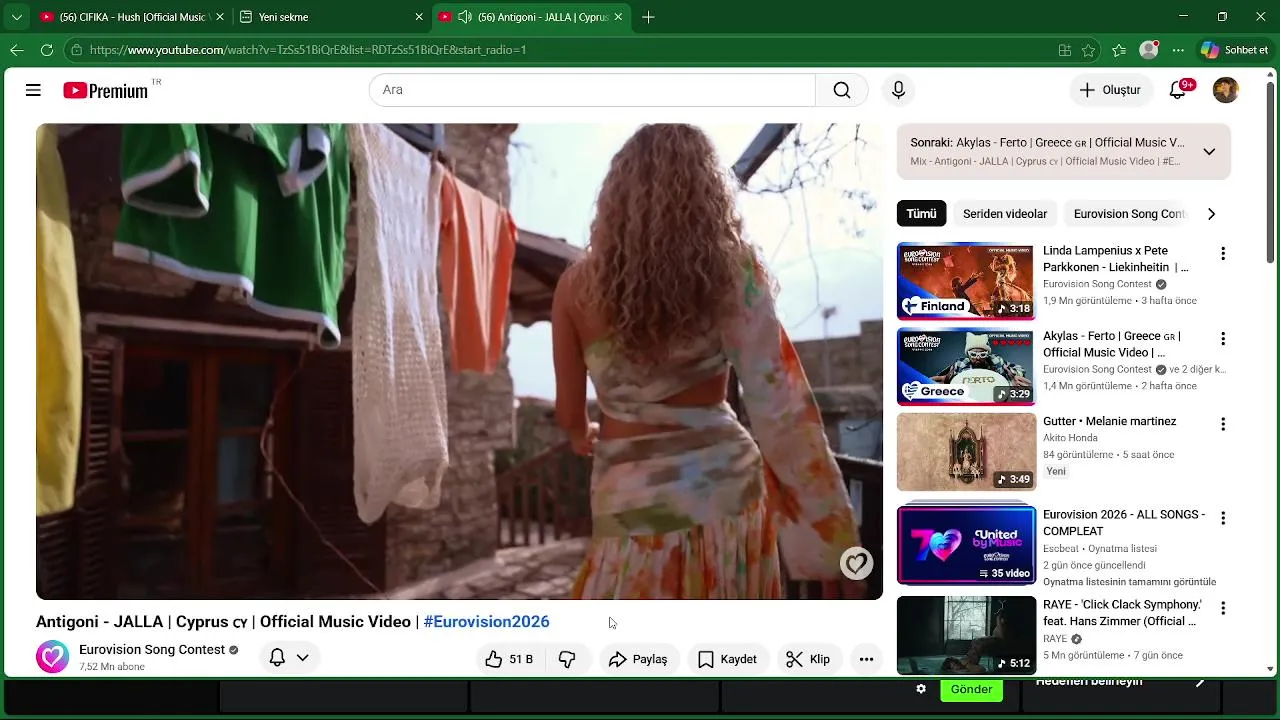1280x720 pixels.
Task: Share the video with Paylaş
Action: 638,659
